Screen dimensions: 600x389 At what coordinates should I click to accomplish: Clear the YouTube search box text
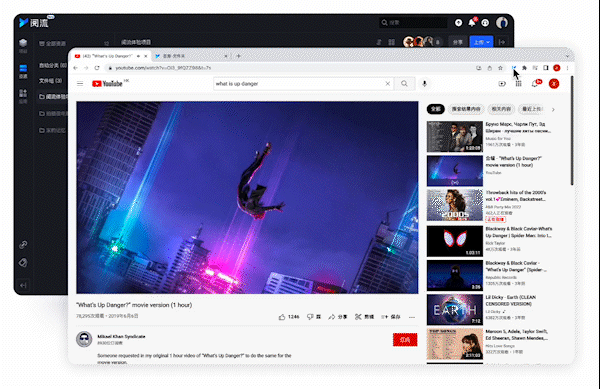pyautogui.click(x=387, y=83)
